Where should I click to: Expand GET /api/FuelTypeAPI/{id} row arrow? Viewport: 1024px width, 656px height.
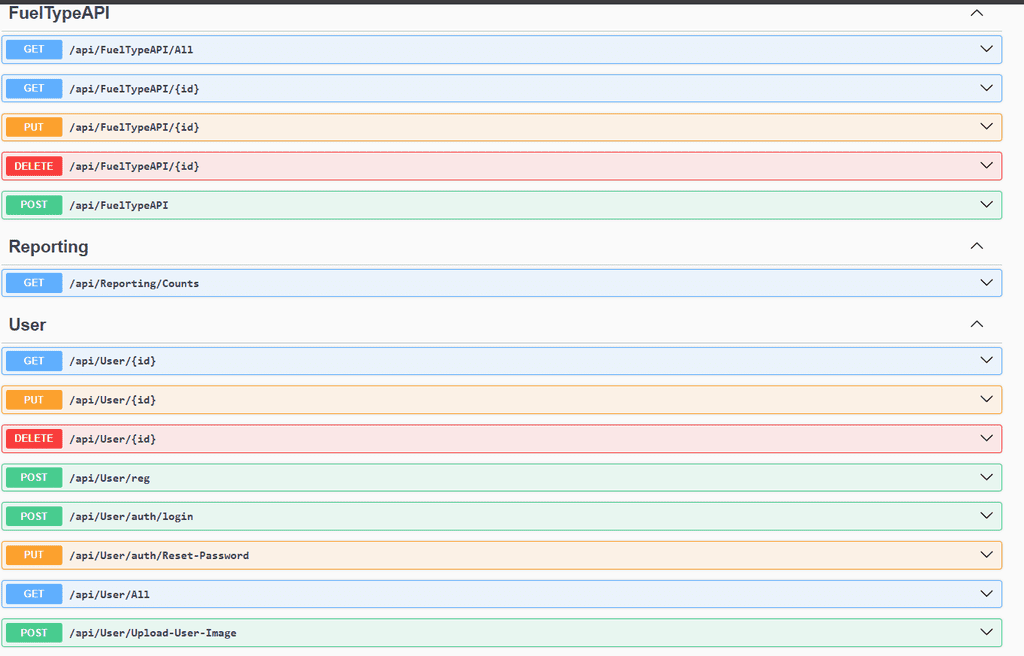tap(986, 88)
